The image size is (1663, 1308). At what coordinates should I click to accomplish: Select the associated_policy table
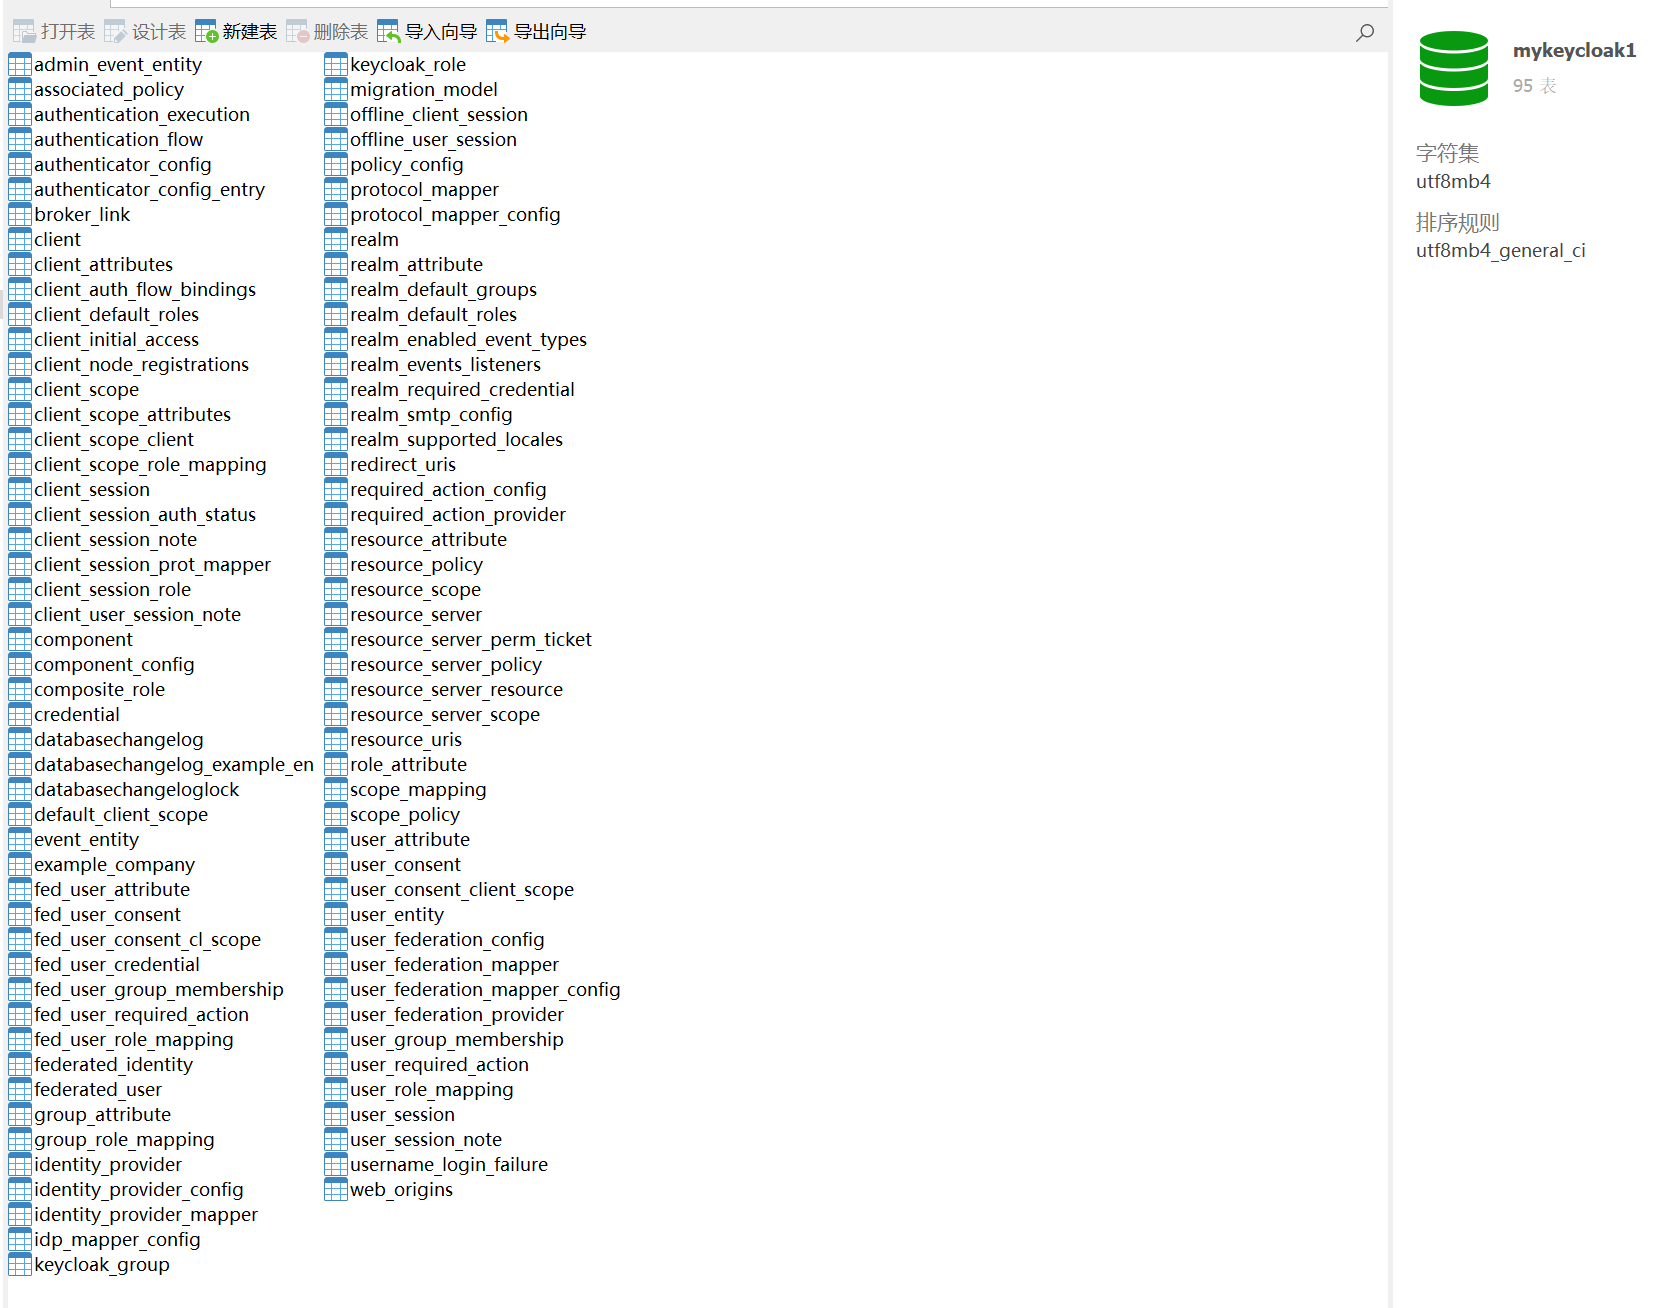109,90
